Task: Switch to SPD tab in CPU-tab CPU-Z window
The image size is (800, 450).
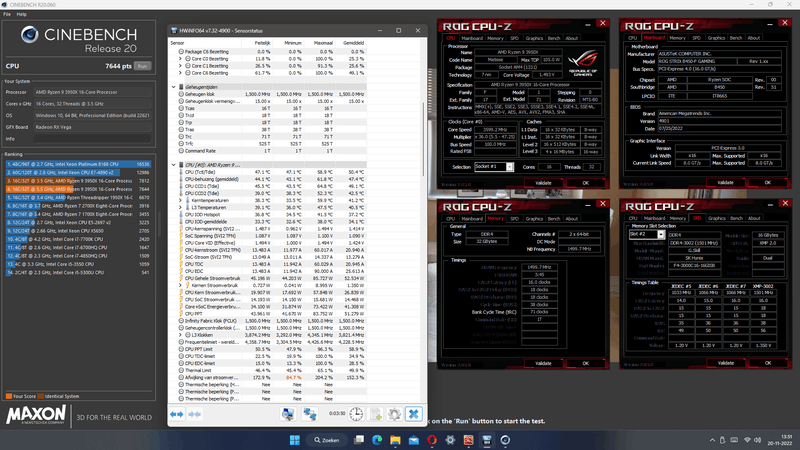Action: (x=514, y=38)
